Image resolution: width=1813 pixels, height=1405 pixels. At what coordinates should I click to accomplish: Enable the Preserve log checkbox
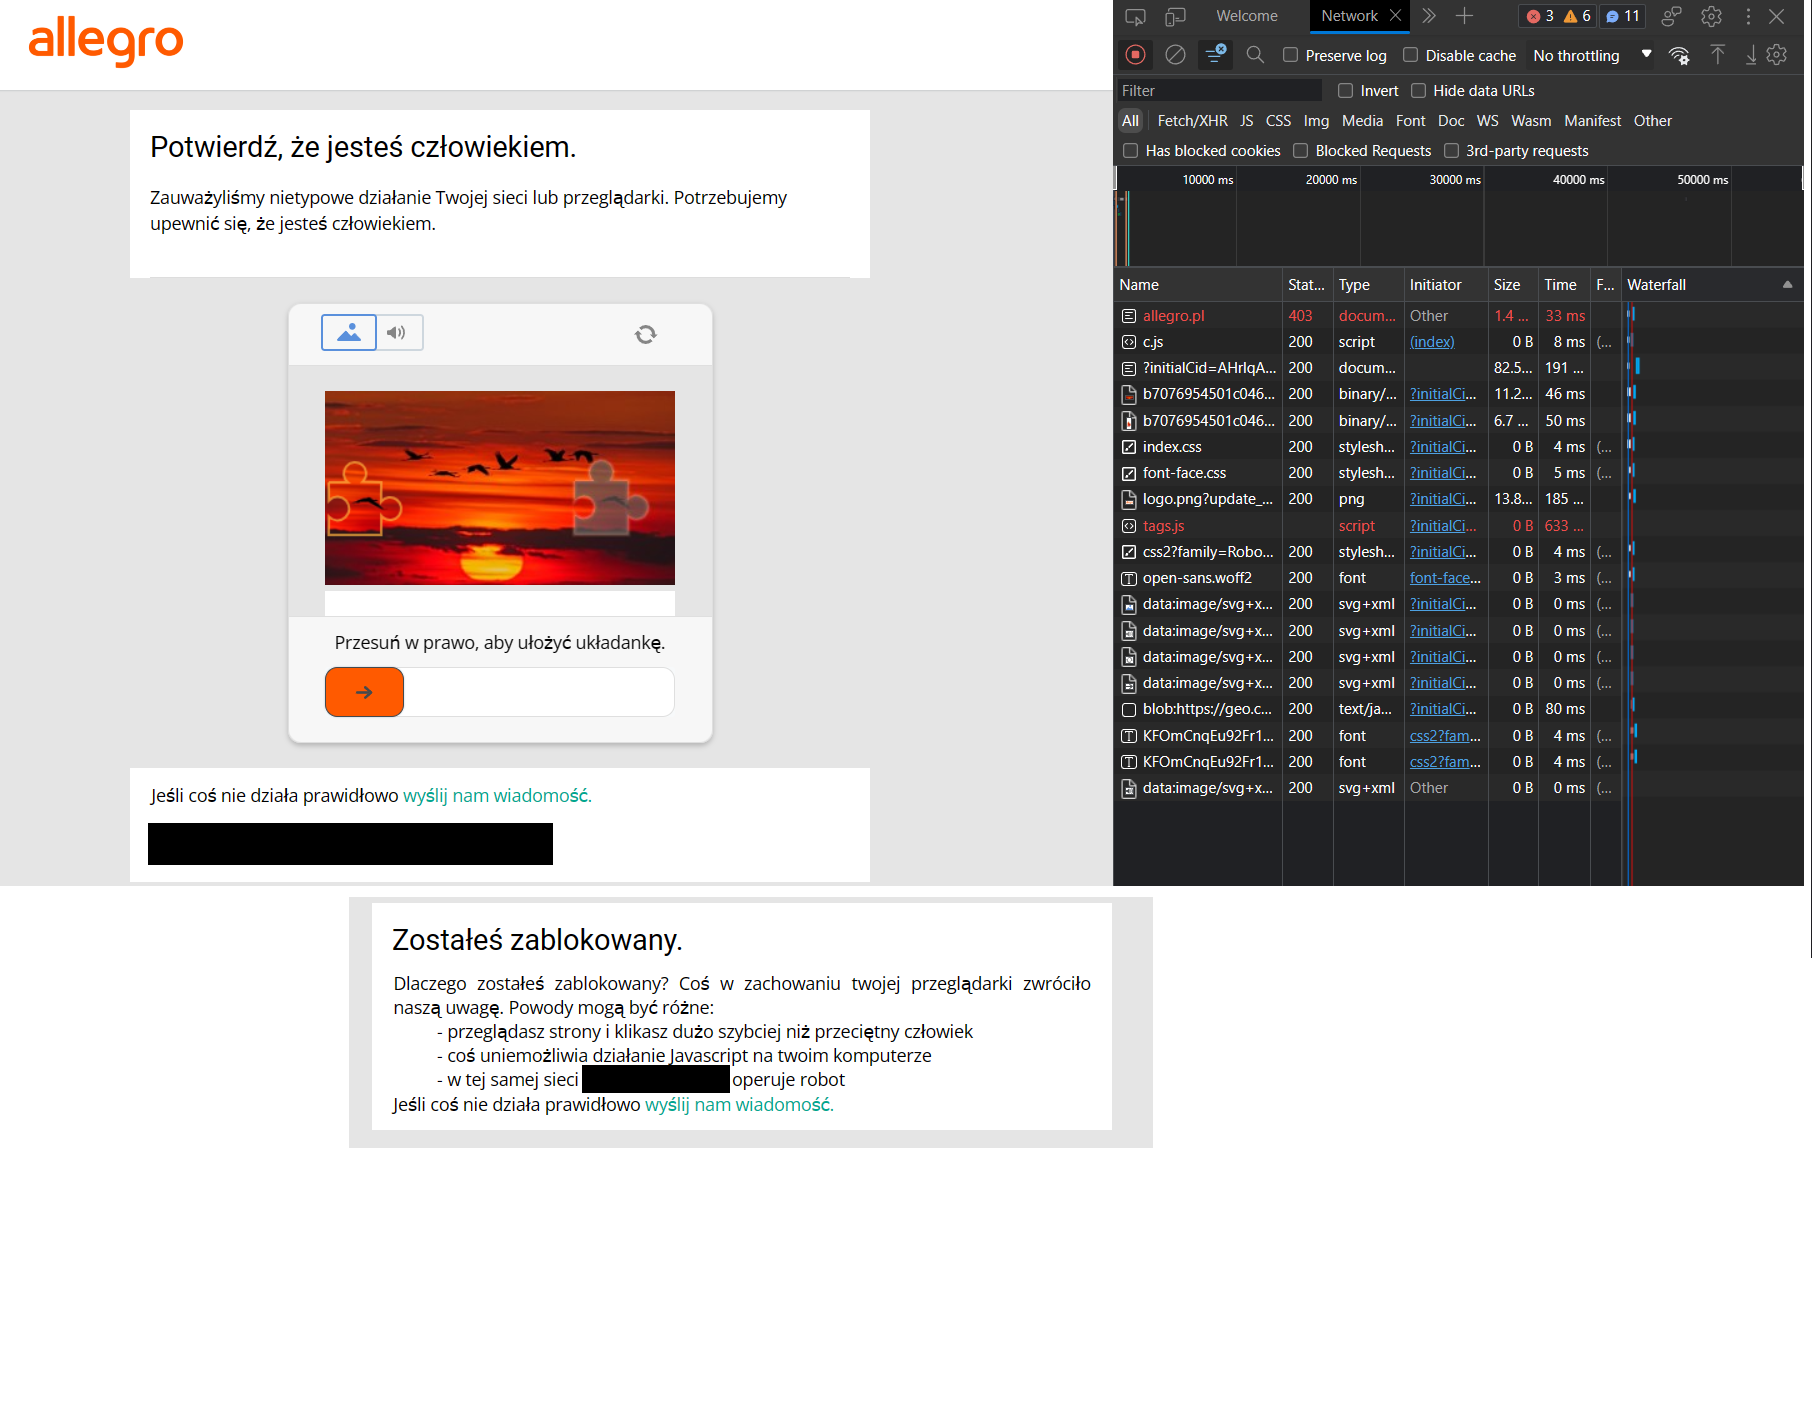tap(1291, 56)
